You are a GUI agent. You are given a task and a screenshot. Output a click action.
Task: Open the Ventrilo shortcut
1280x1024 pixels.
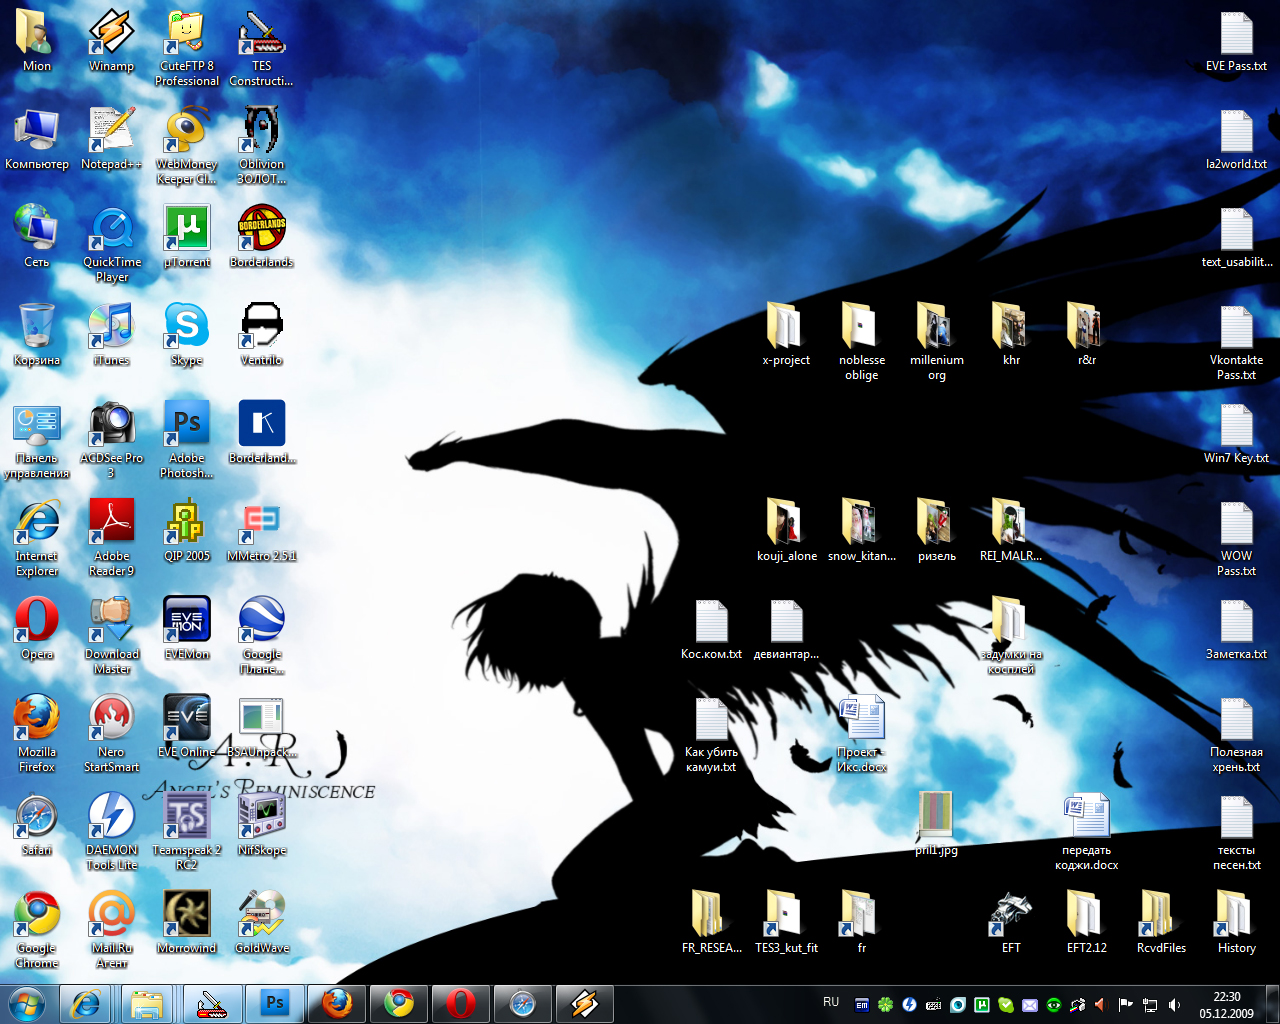pyautogui.click(x=262, y=334)
